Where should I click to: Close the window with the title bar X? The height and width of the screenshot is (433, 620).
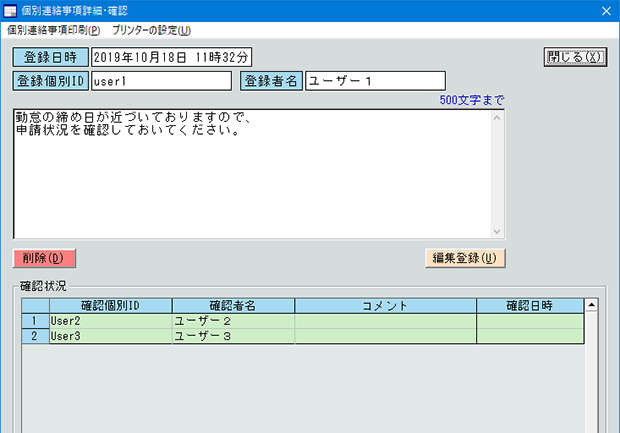[x=606, y=11]
